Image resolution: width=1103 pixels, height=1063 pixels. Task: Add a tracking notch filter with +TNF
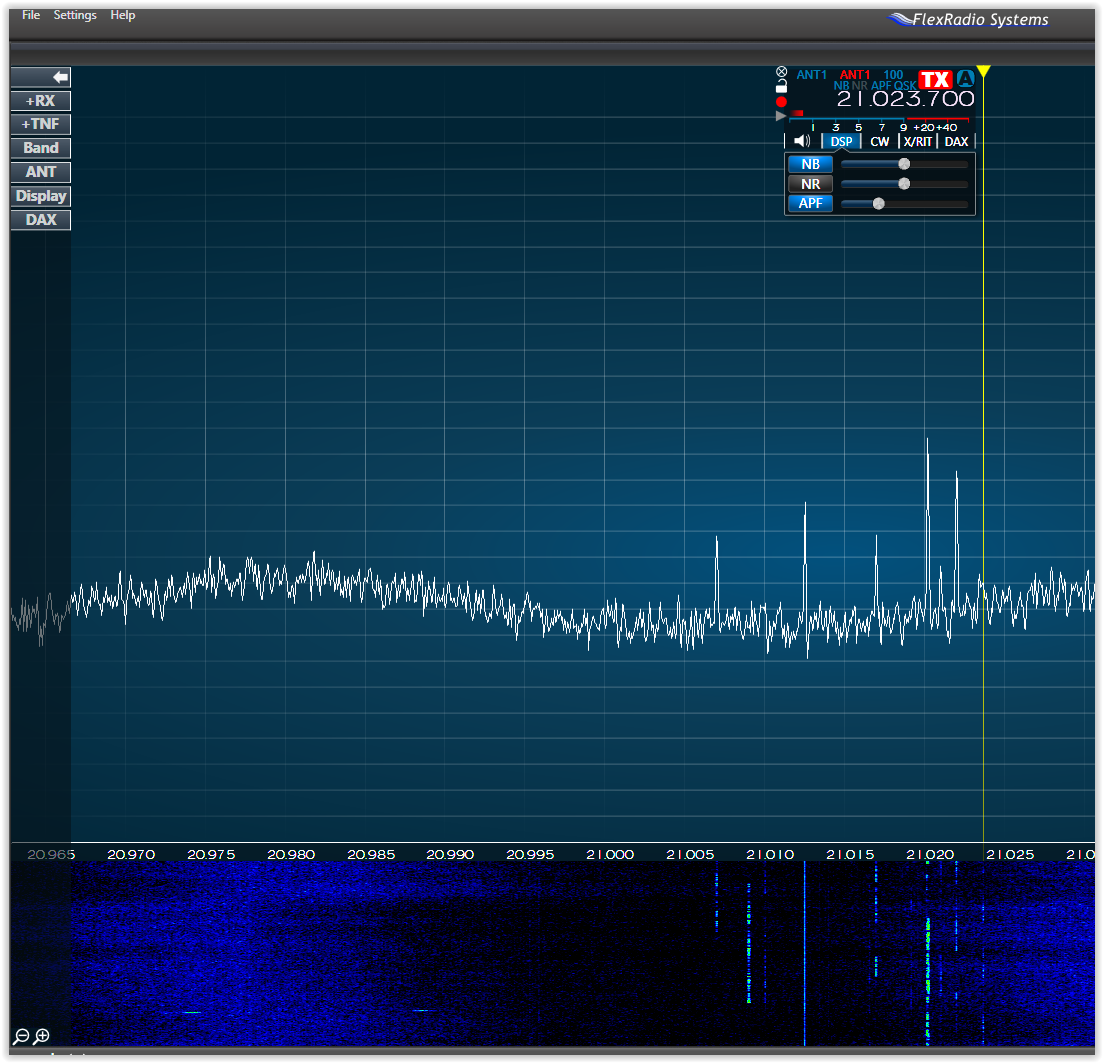tap(40, 123)
